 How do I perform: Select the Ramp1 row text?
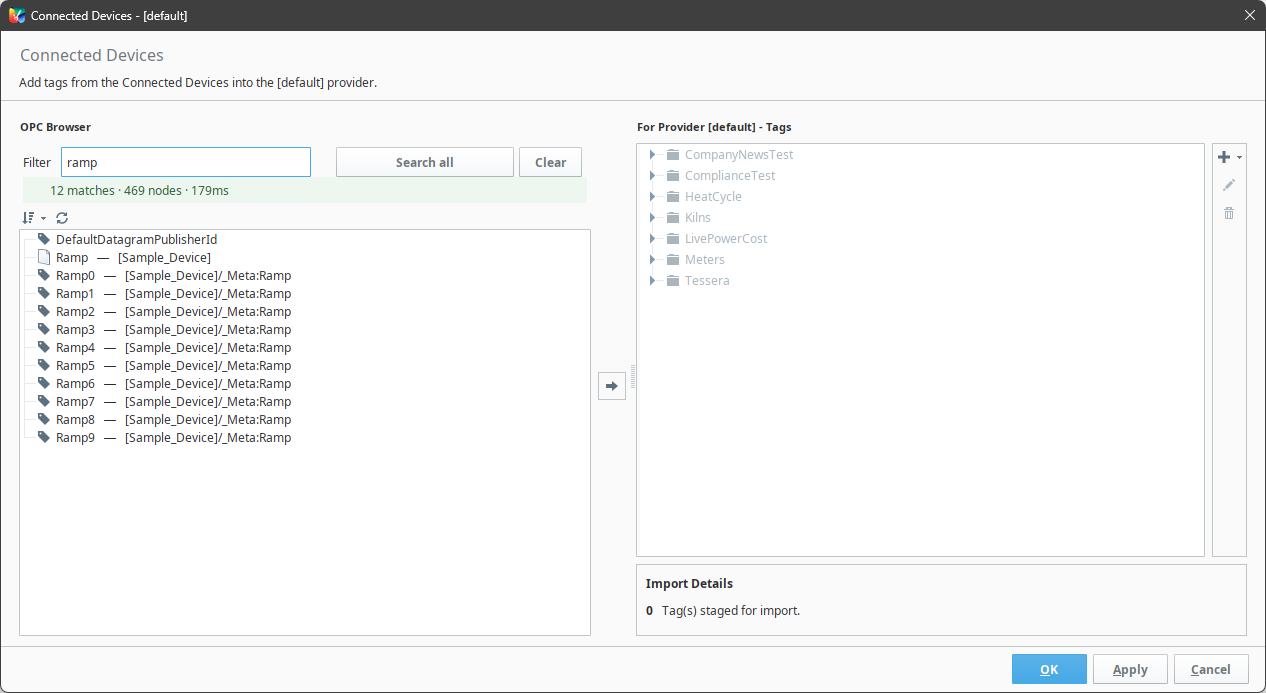pyautogui.click(x=173, y=293)
